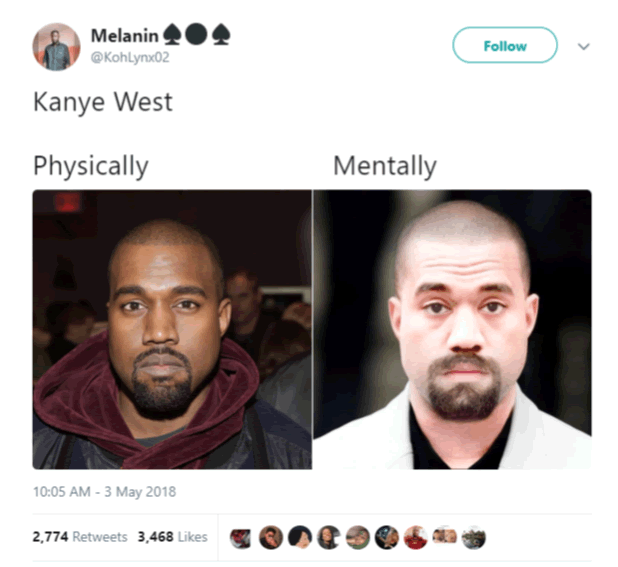Click the black circle emoji in display name

(196, 34)
